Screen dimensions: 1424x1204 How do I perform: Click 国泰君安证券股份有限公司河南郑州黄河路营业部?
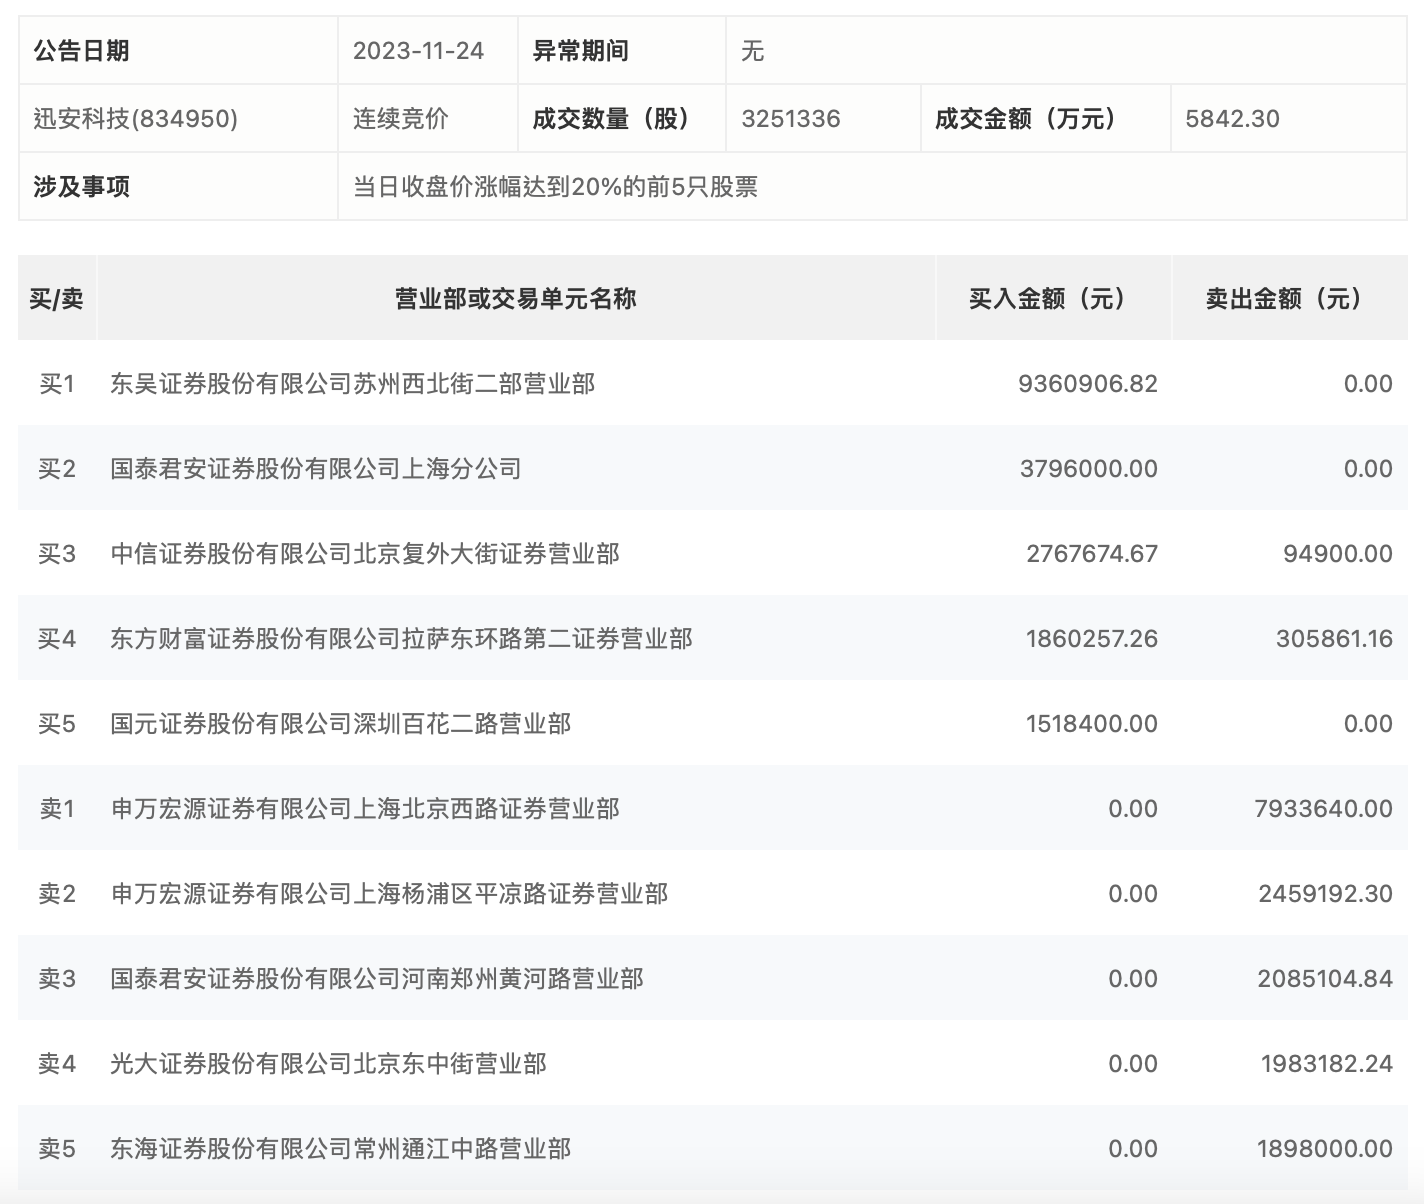click(x=377, y=978)
